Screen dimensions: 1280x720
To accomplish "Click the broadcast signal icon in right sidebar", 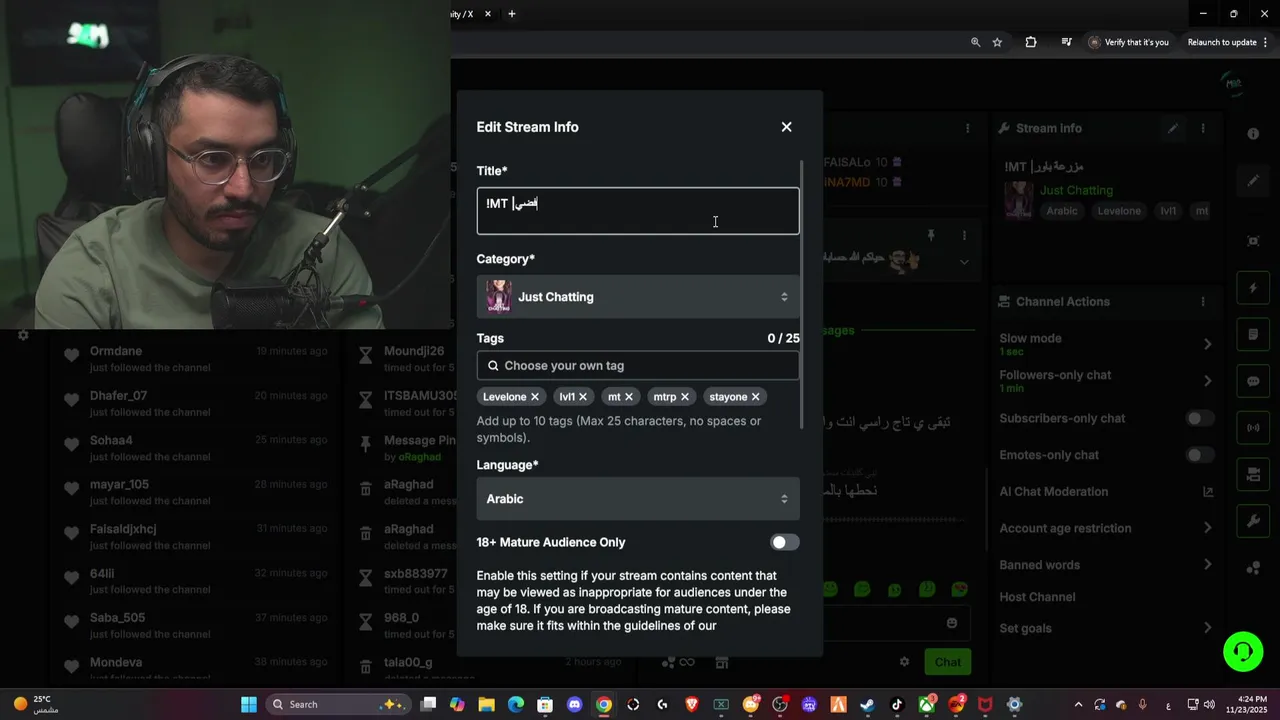I will (1253, 428).
